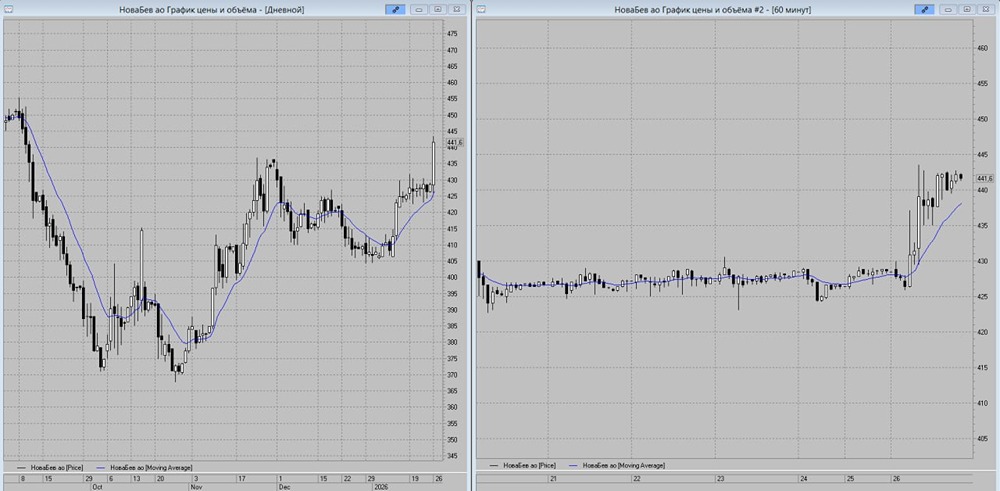1000x491 pixels.
Task: Click the 400 price level in daily chart
Action: pos(452,277)
